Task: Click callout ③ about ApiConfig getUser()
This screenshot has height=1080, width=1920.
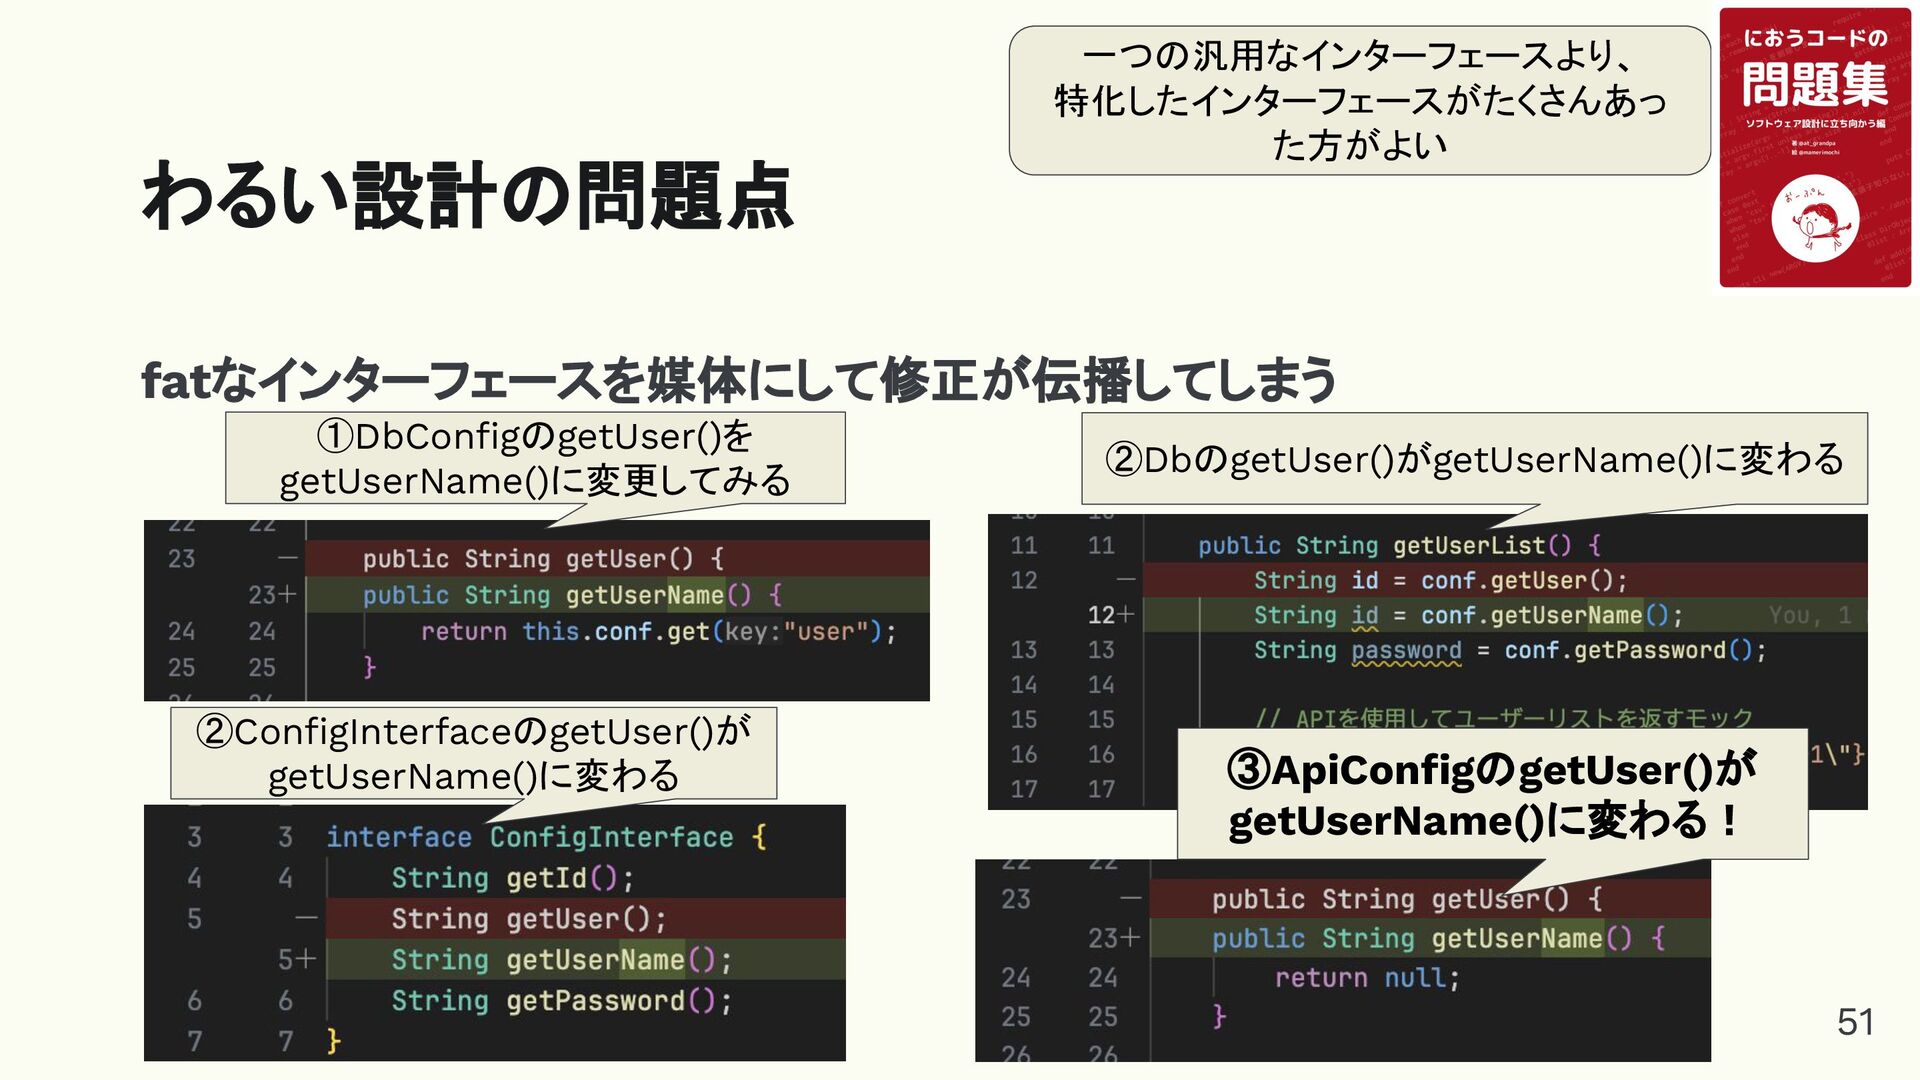Action: point(1491,794)
